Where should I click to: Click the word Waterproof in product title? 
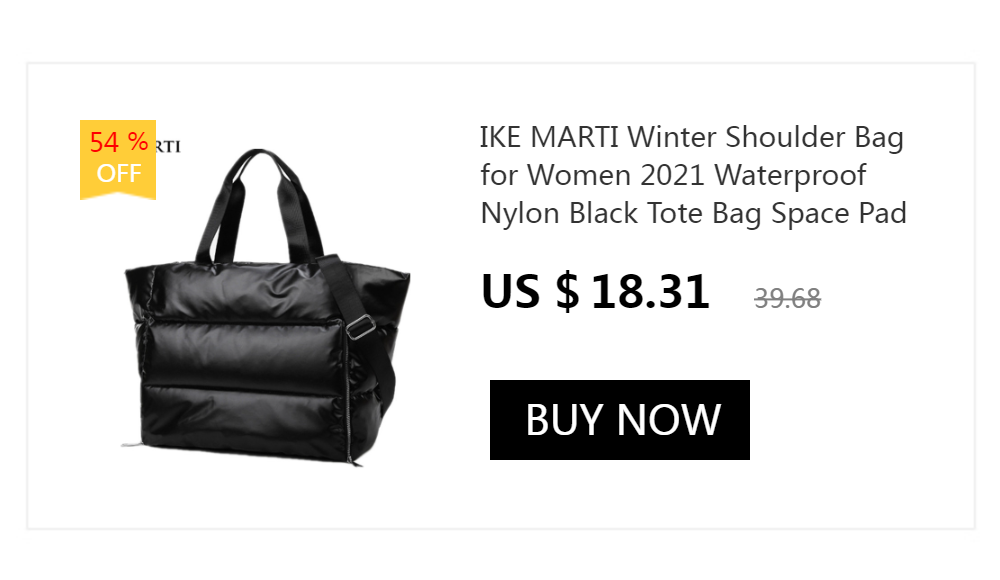pos(790,175)
